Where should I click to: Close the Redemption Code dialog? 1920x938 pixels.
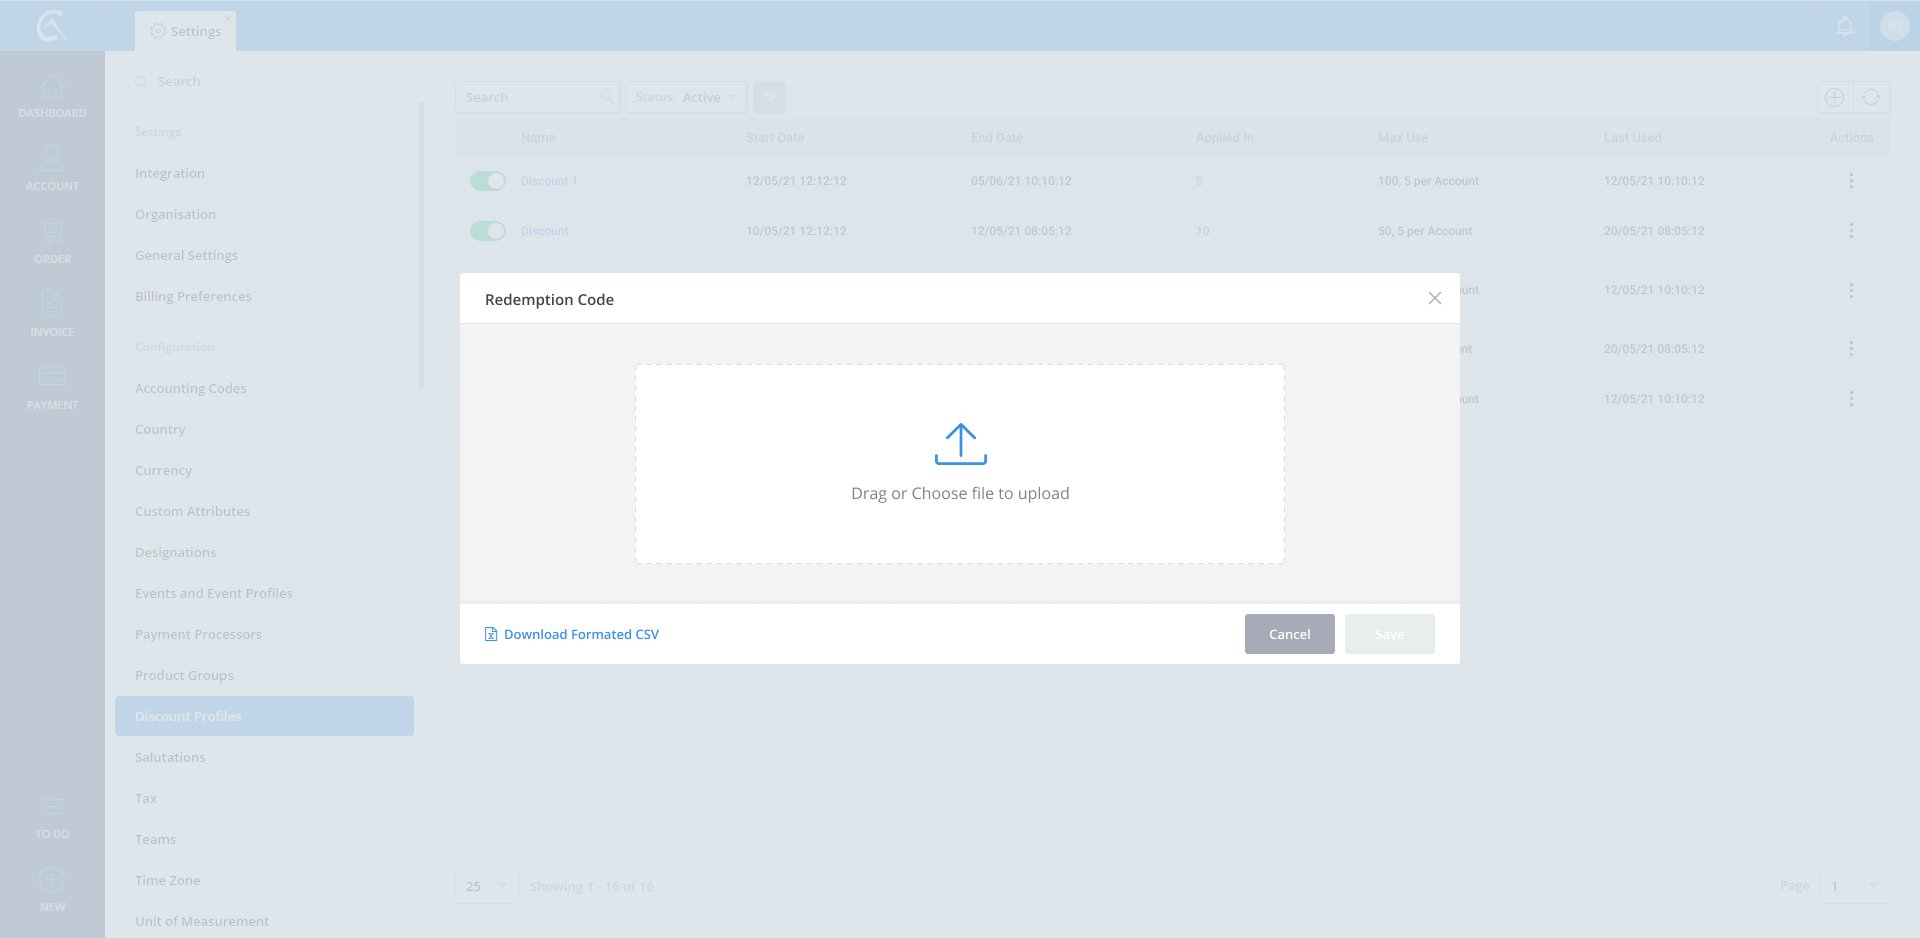tap(1434, 298)
